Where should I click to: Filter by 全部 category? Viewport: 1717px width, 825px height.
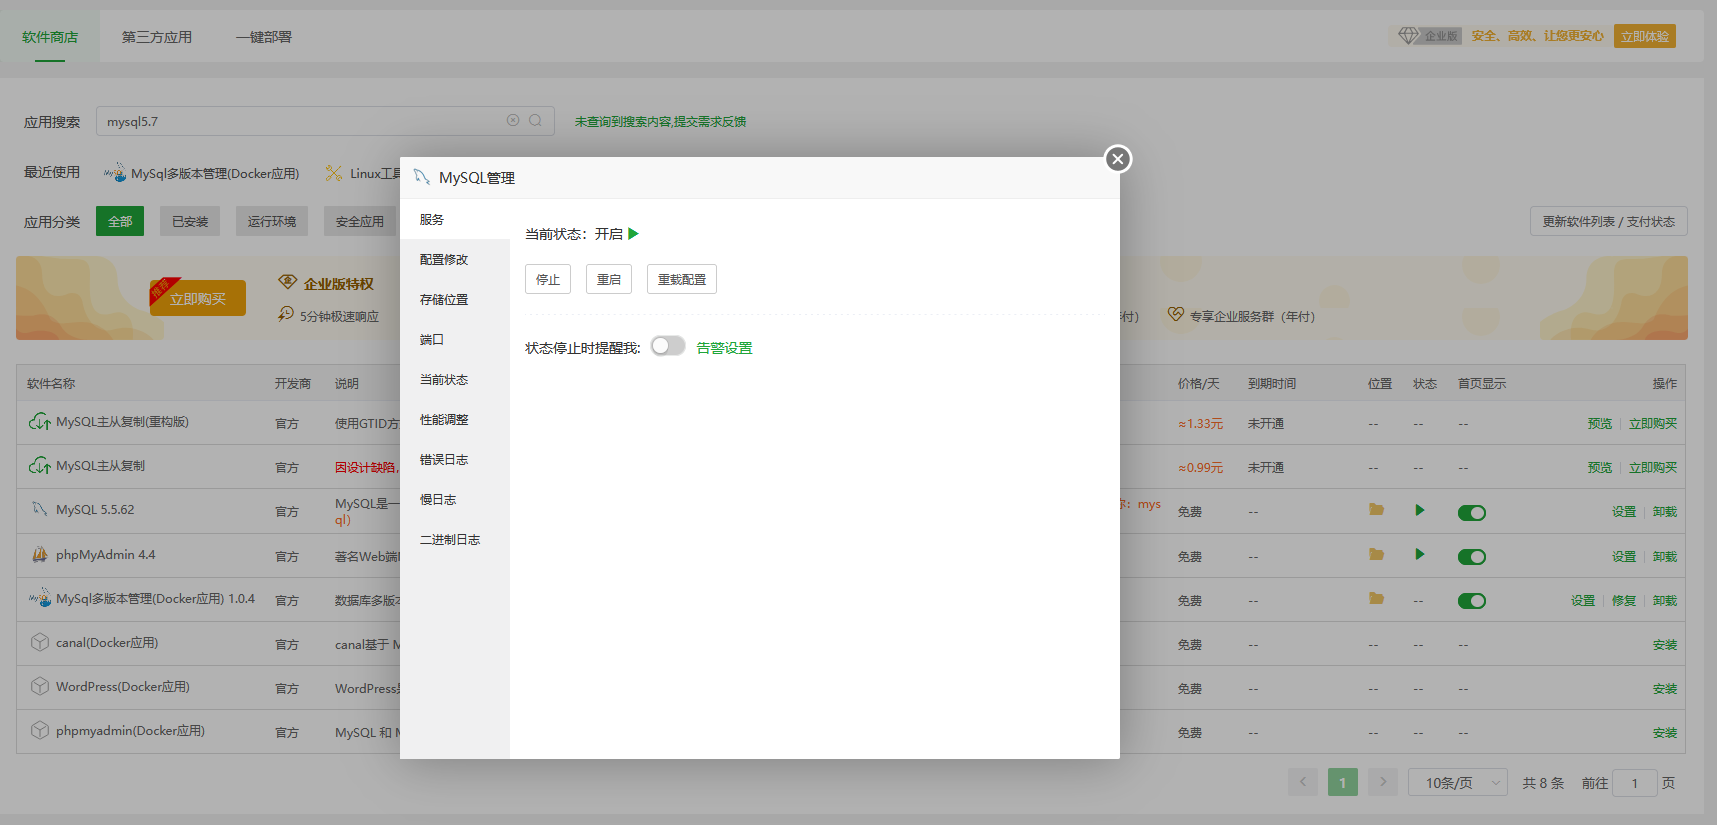tap(120, 221)
